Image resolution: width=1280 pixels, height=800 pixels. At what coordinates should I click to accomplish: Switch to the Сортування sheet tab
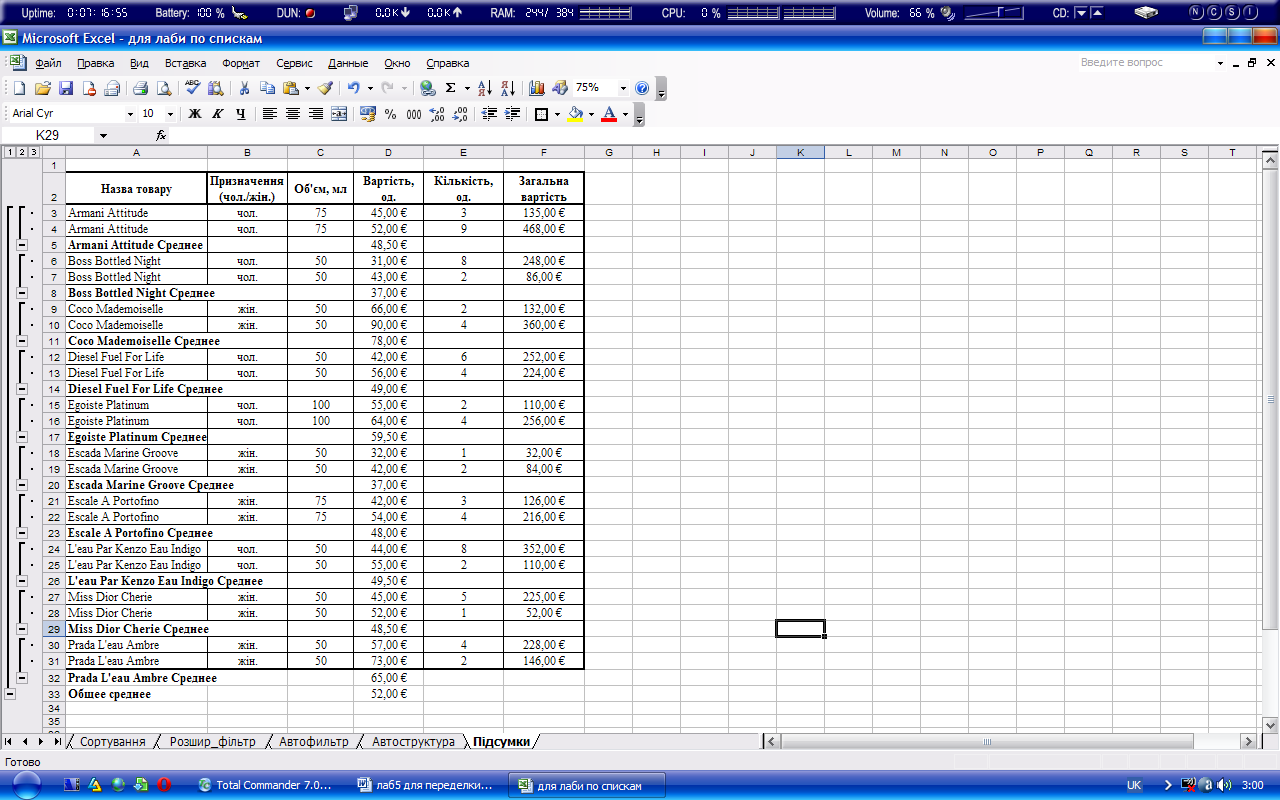pyautogui.click(x=112, y=742)
